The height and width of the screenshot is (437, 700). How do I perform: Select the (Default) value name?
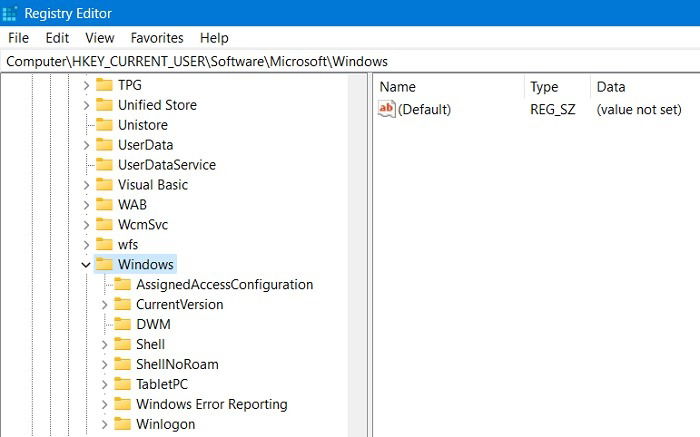click(424, 109)
